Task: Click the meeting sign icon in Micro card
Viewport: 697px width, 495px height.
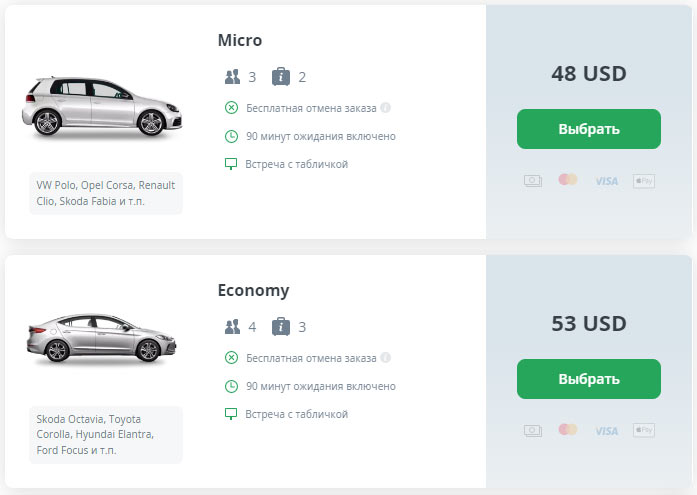Action: point(232,164)
